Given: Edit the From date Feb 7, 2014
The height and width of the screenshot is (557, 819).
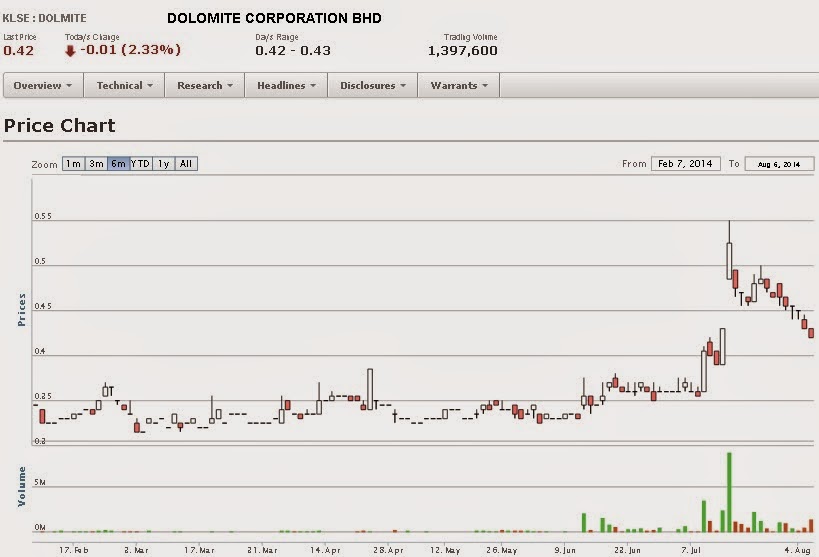Looking at the screenshot, I should pyautogui.click(x=685, y=164).
